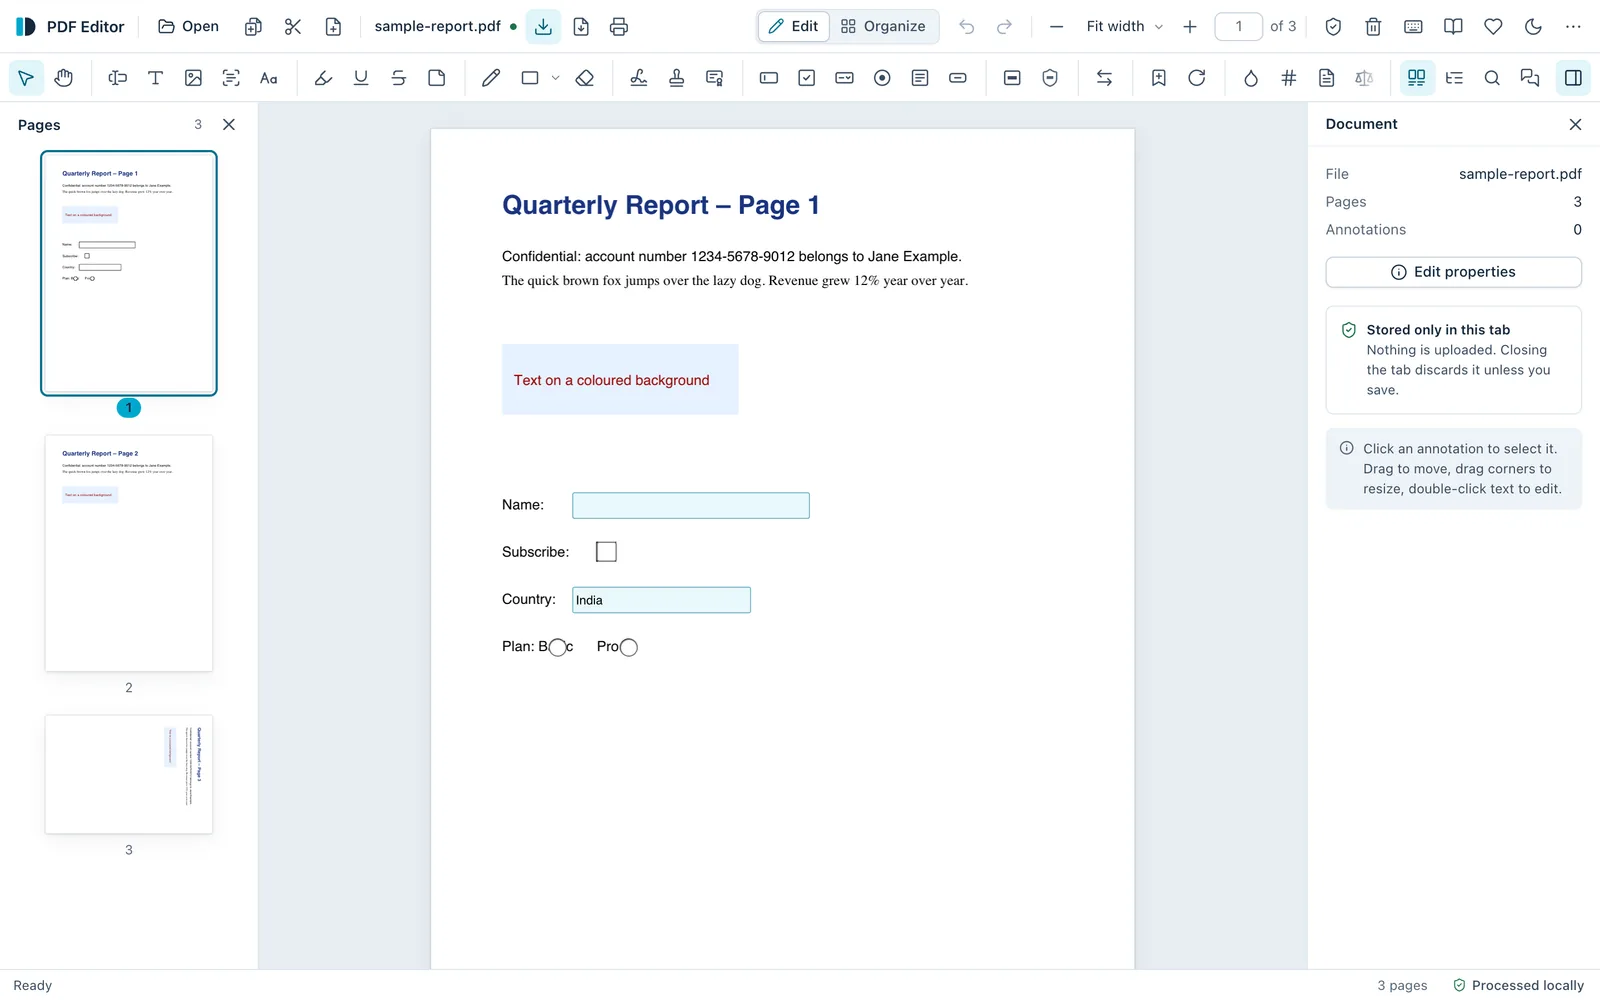Switch to Edit mode tab
Screen dimensions: 1600x1000
794,27
